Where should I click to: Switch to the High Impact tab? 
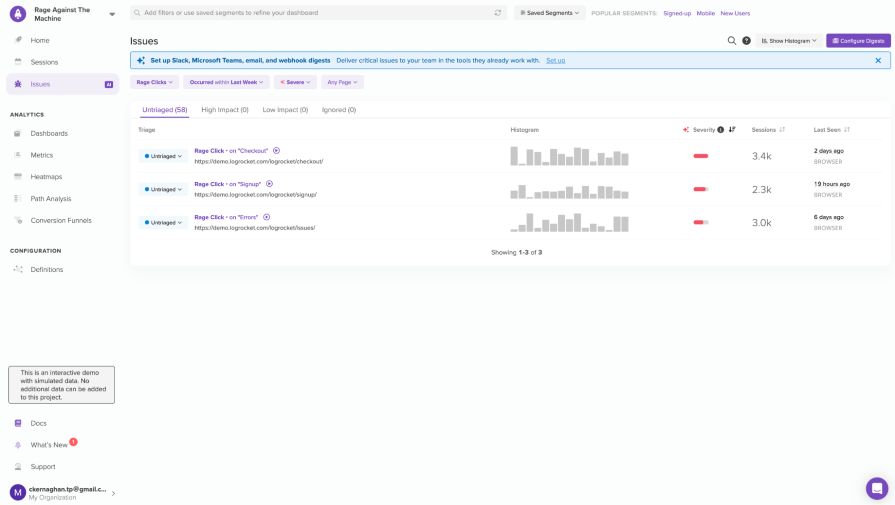coord(224,110)
